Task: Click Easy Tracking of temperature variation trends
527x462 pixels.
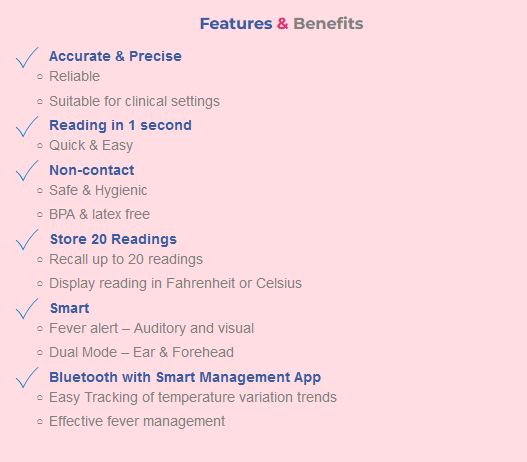Action: pos(193,397)
